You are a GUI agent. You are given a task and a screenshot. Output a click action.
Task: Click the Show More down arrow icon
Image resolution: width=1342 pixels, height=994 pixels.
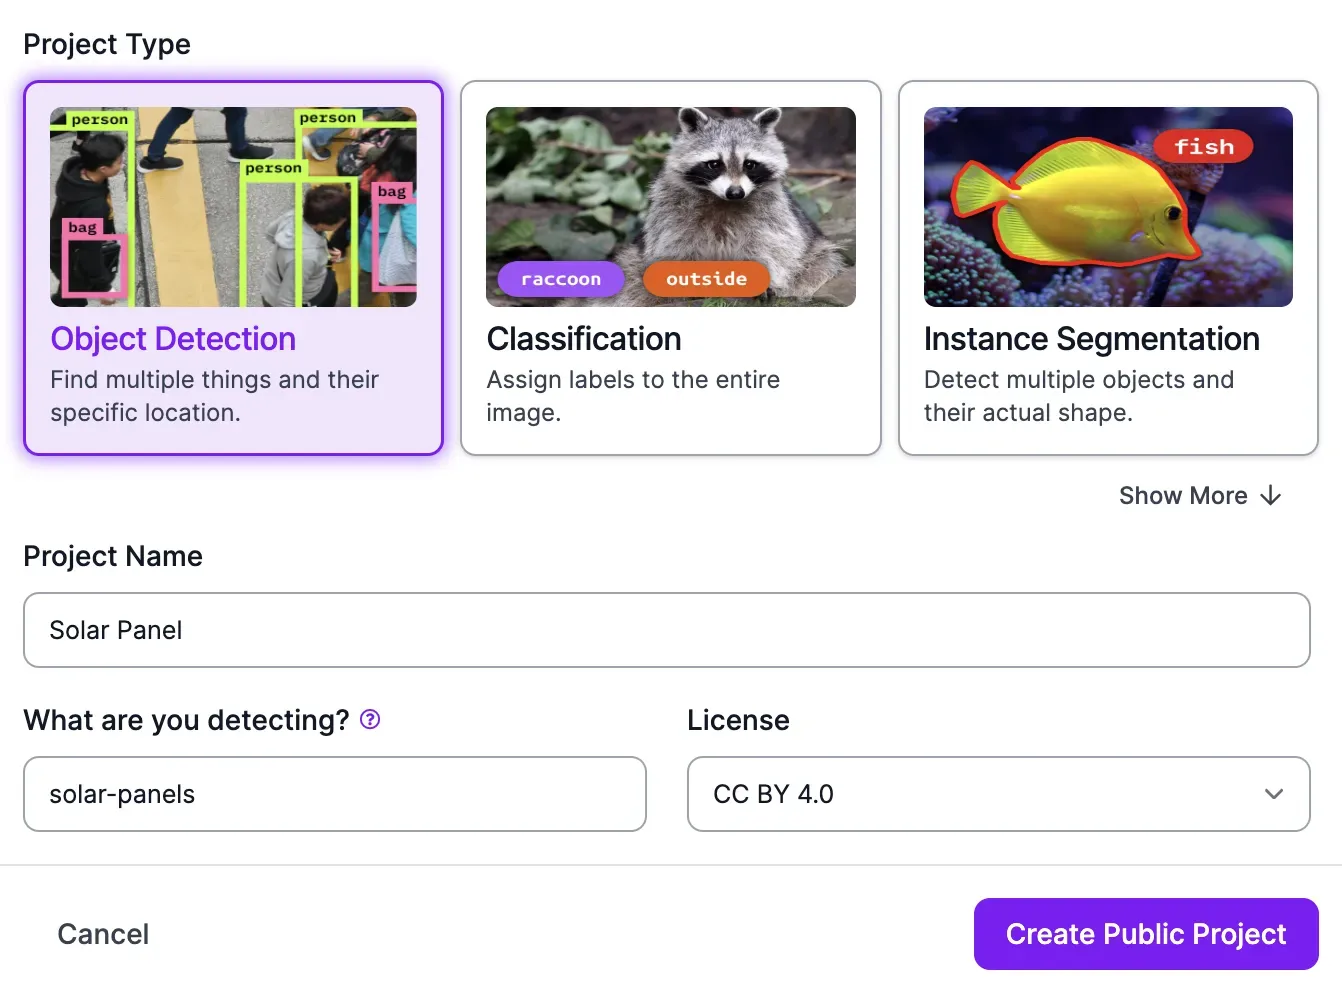[1271, 496]
